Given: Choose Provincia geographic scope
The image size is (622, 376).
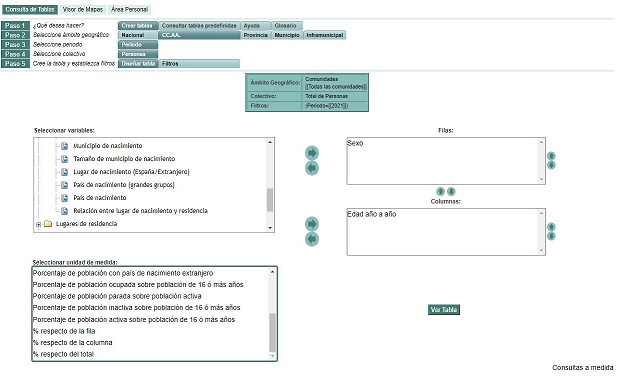Looking at the screenshot, I should 256,35.
